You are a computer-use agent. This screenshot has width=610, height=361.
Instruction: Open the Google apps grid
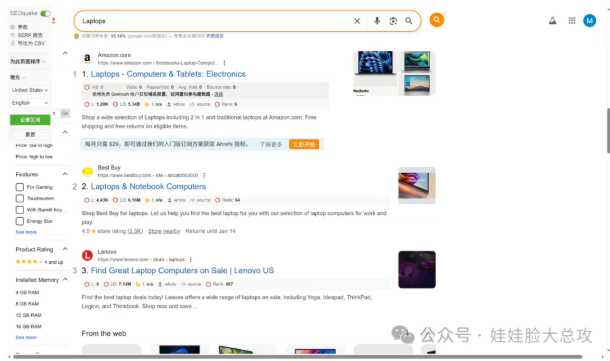[571, 21]
